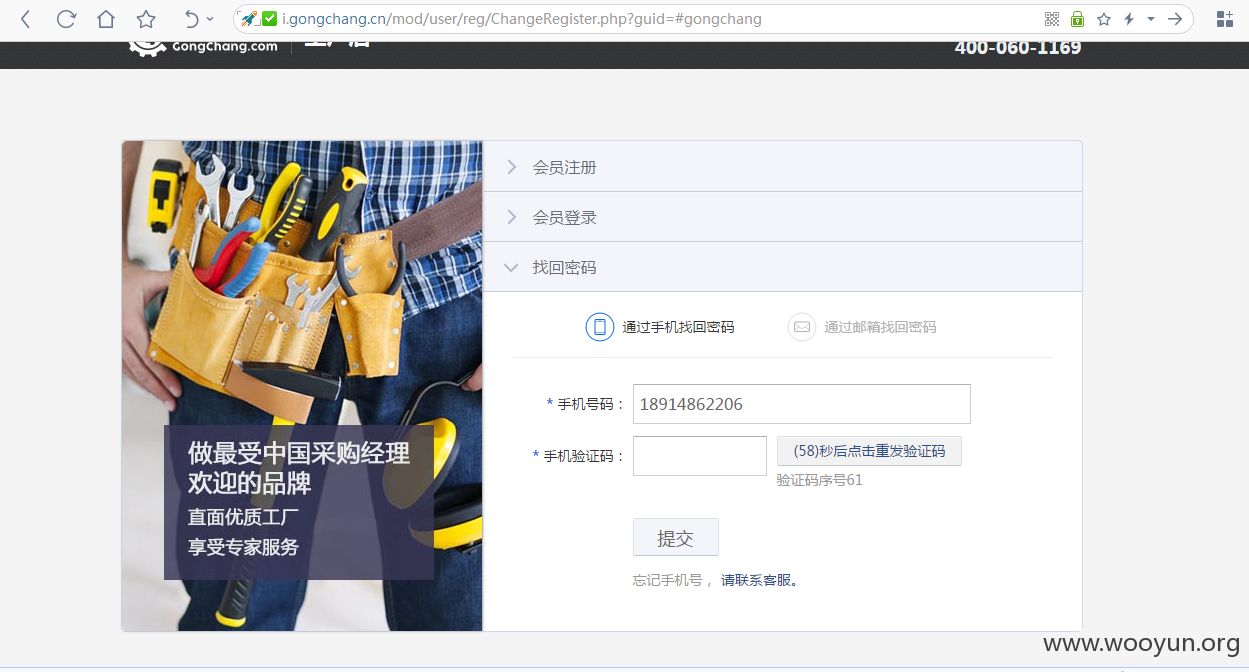
Task: Click the 直面优质工厂 text on banner
Action: click(x=243, y=517)
